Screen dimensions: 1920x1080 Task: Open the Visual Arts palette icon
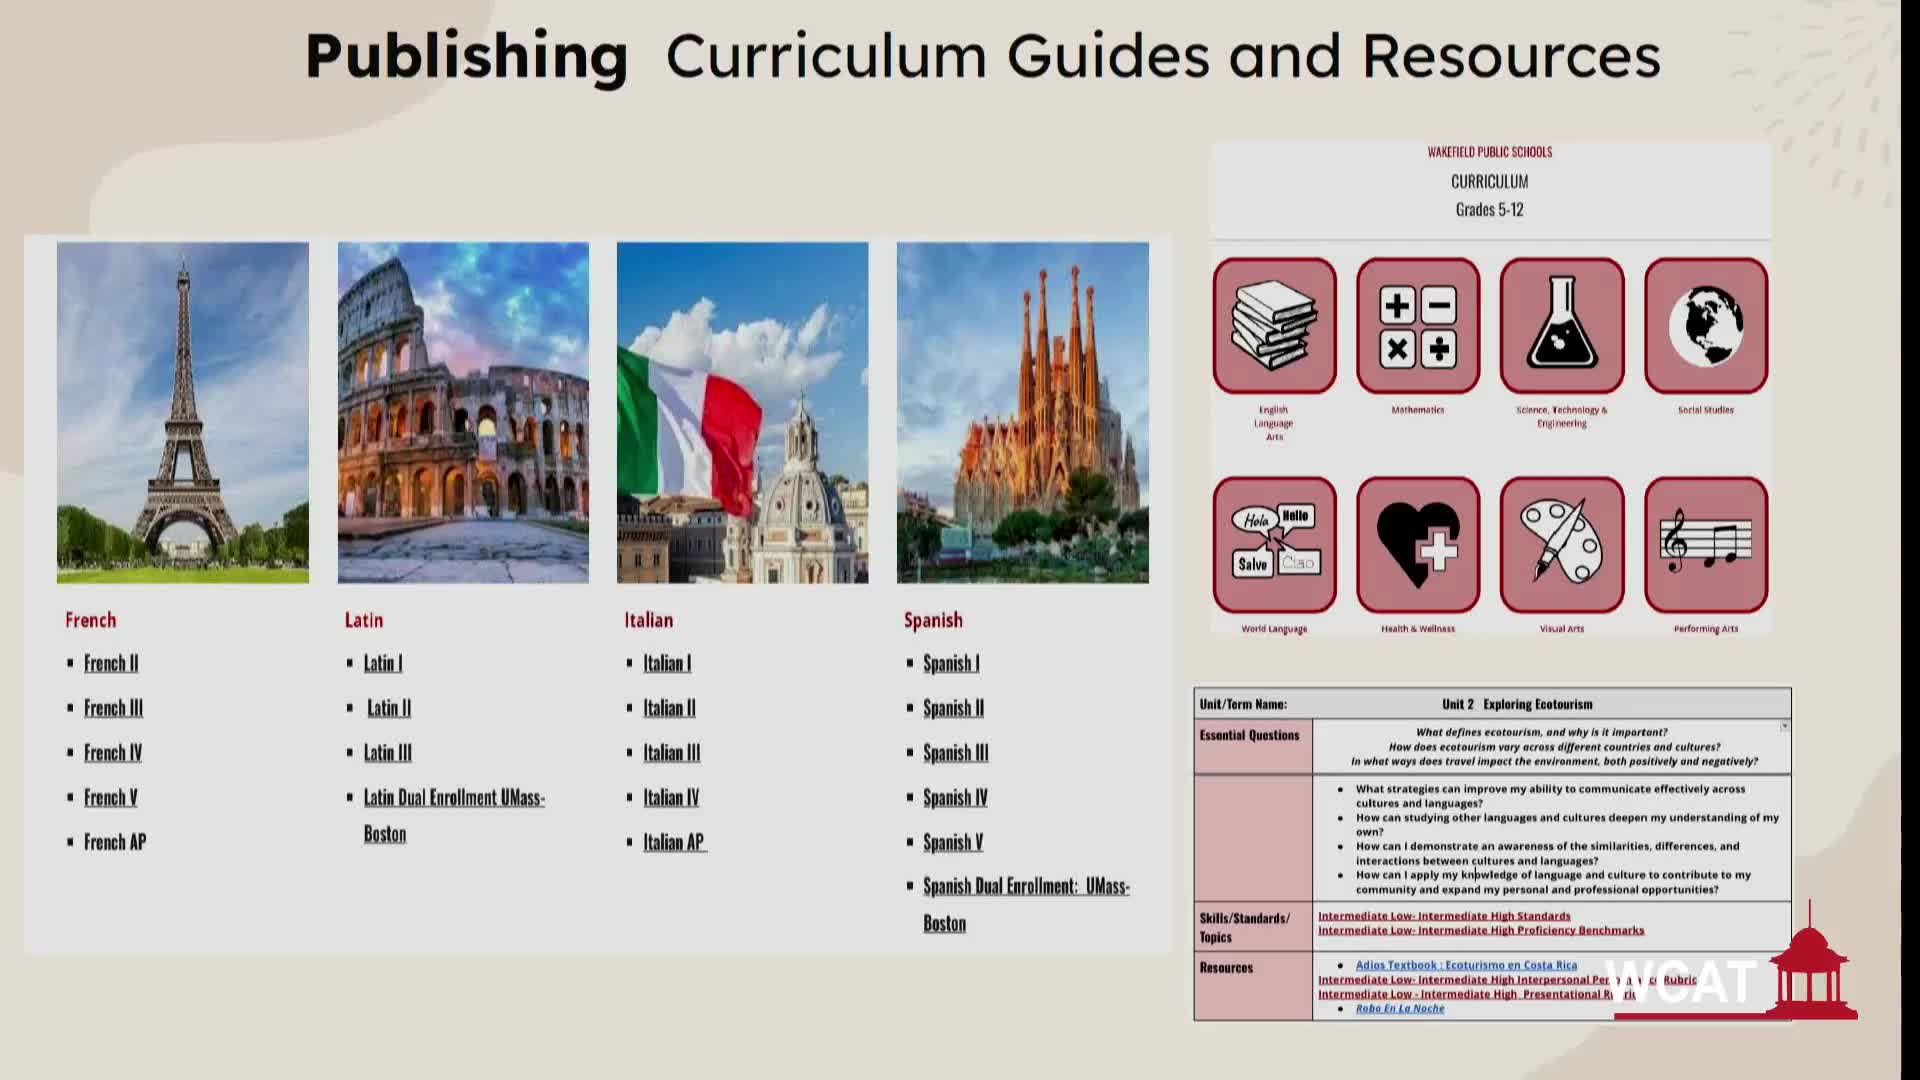click(x=1562, y=544)
